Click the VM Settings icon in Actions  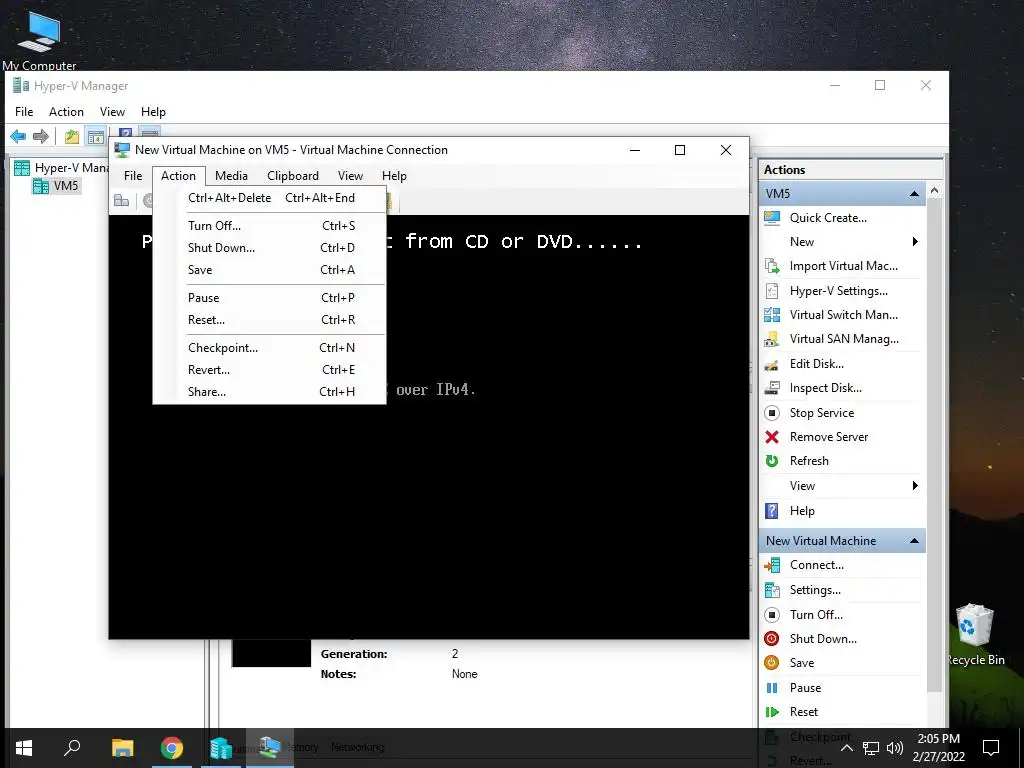(772, 590)
